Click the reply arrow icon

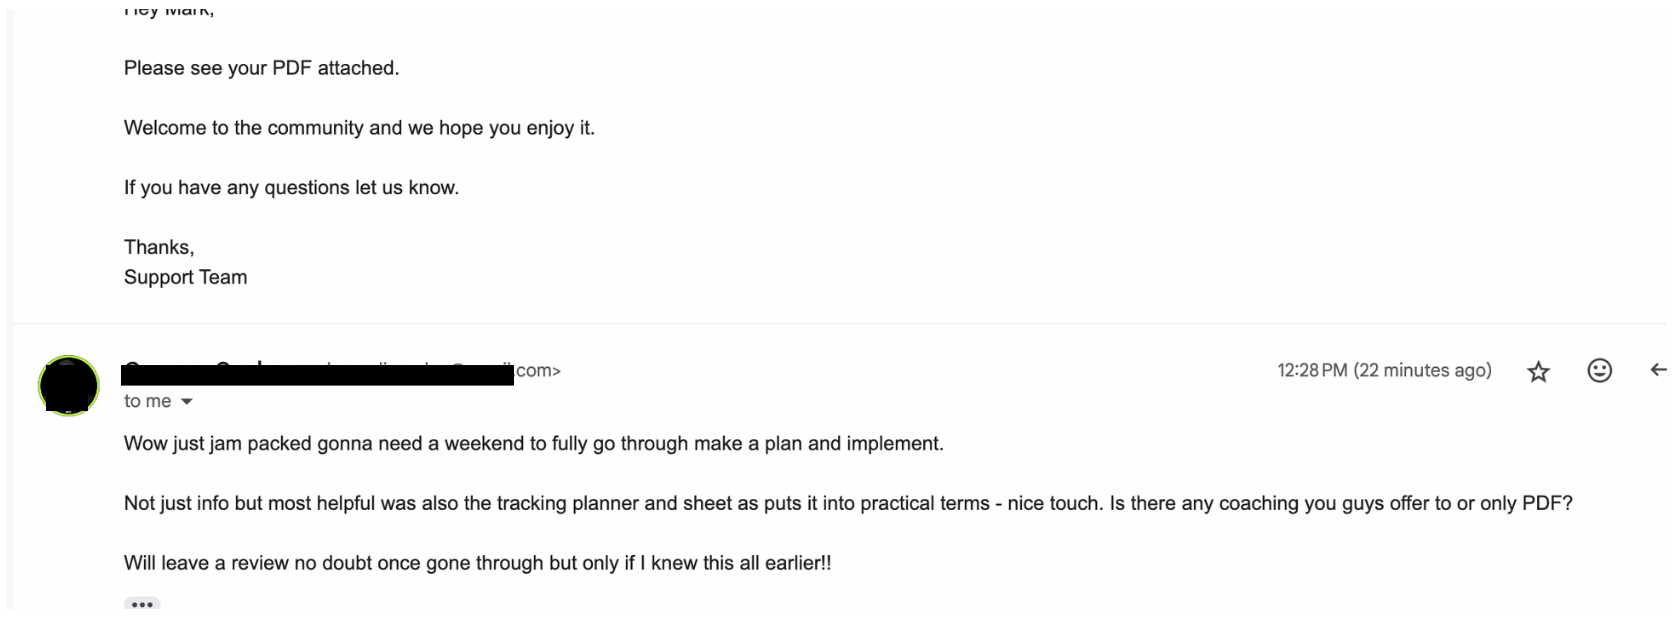1658,371
